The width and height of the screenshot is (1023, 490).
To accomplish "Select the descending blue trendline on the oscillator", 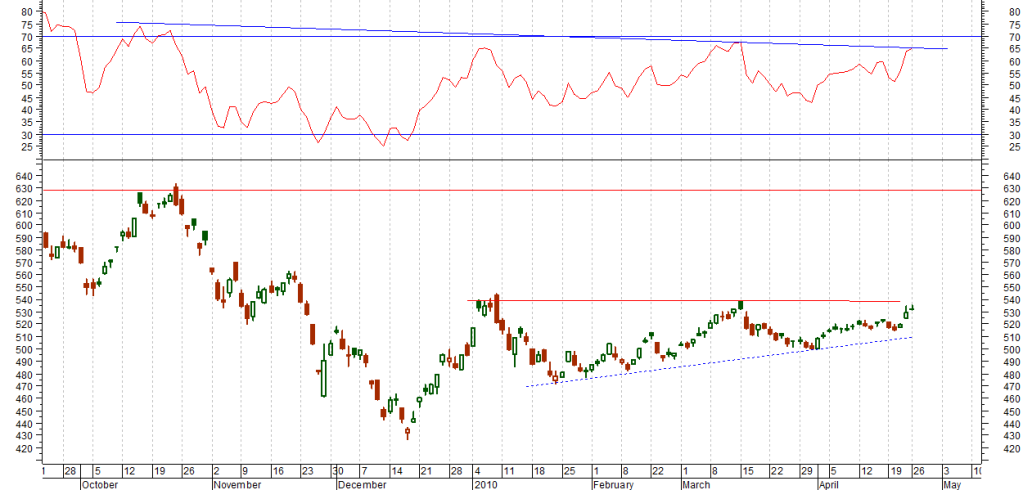I will click(x=530, y=35).
